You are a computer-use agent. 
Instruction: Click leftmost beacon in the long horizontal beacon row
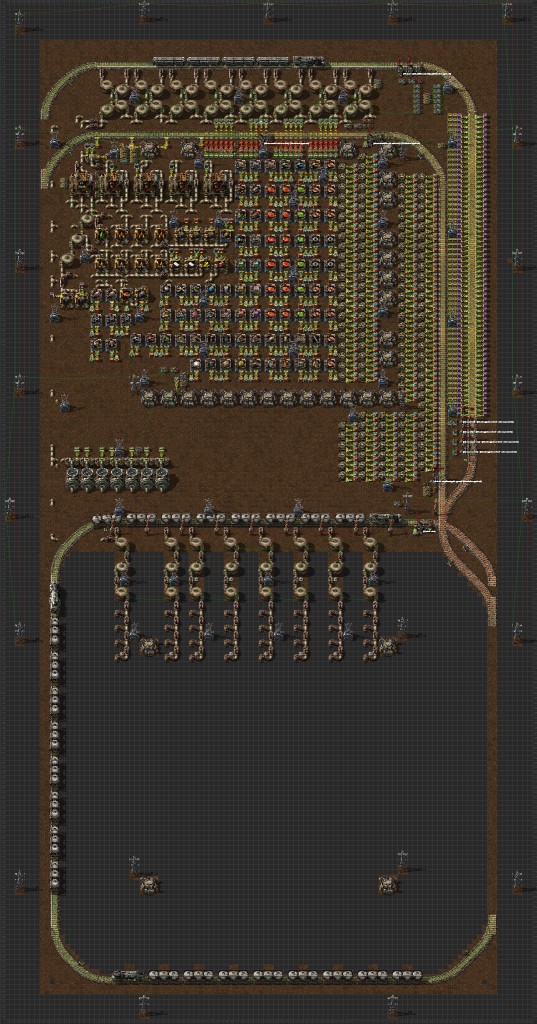(149, 397)
